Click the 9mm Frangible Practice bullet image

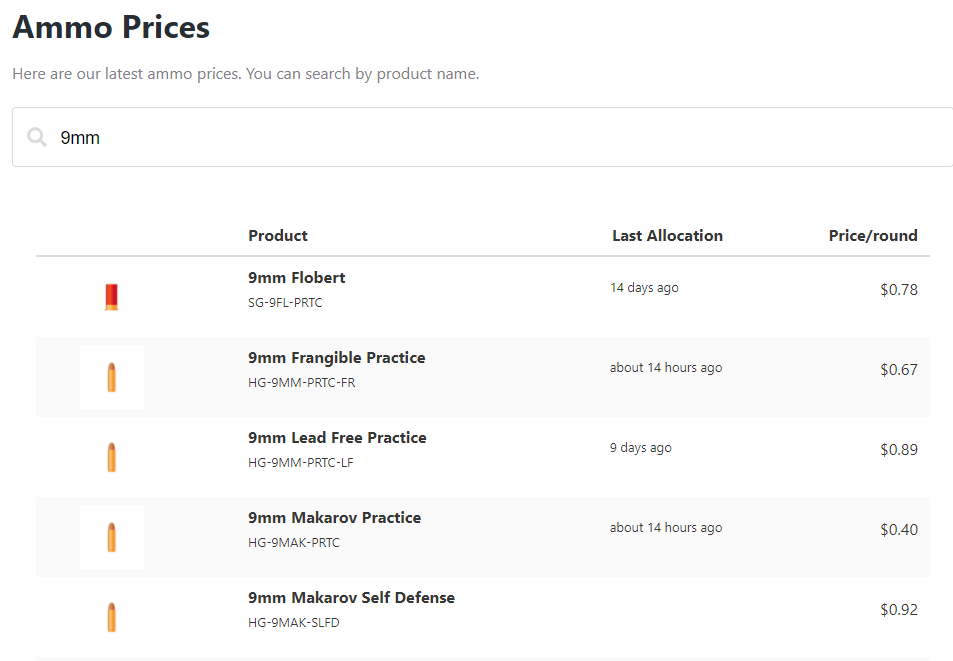point(112,377)
